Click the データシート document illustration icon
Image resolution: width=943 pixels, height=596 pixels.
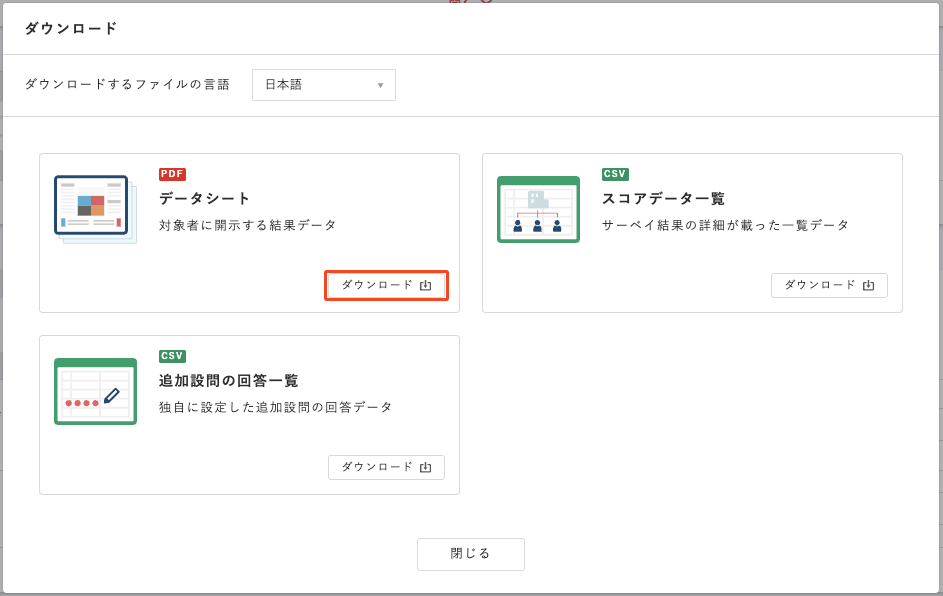pos(95,209)
